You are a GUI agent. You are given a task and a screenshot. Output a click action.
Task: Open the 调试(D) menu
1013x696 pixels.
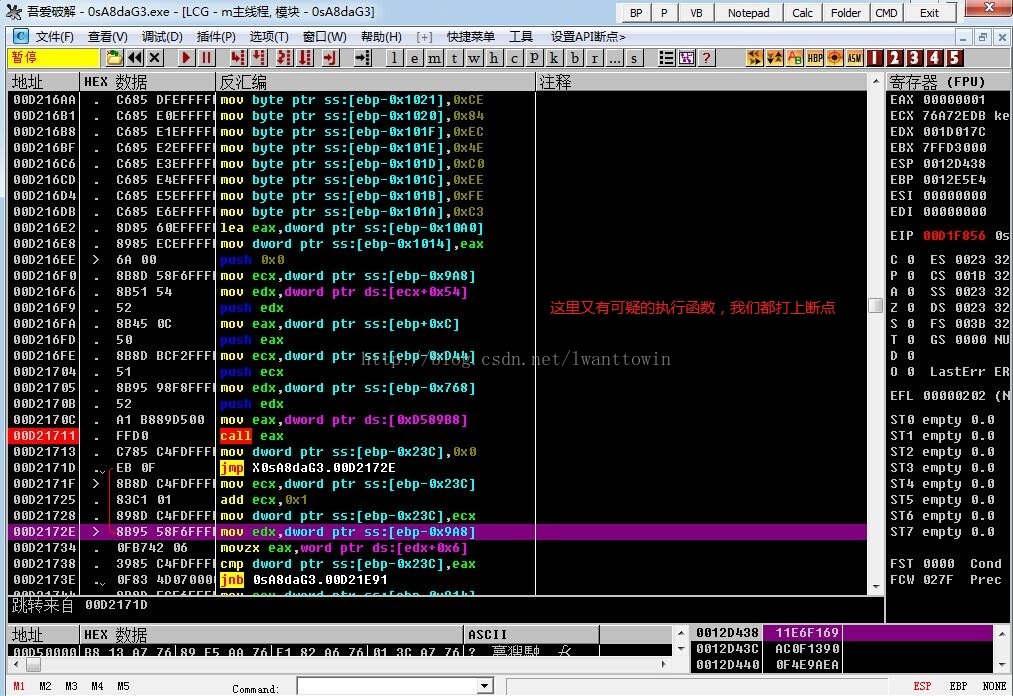pos(162,37)
